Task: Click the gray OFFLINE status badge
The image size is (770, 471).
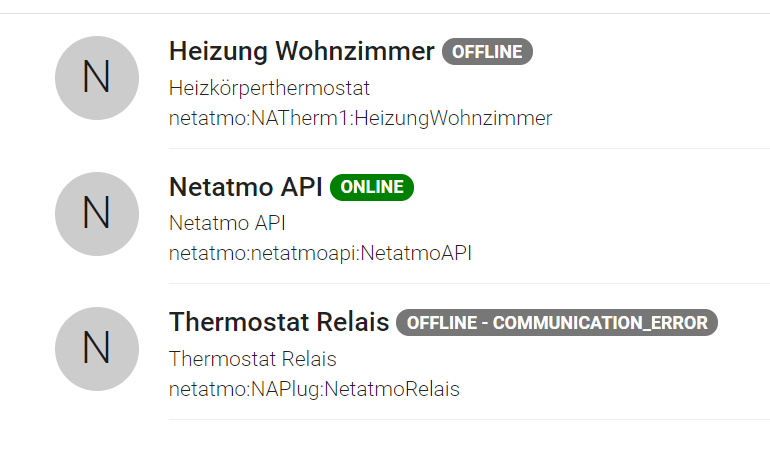Action: pos(487,52)
